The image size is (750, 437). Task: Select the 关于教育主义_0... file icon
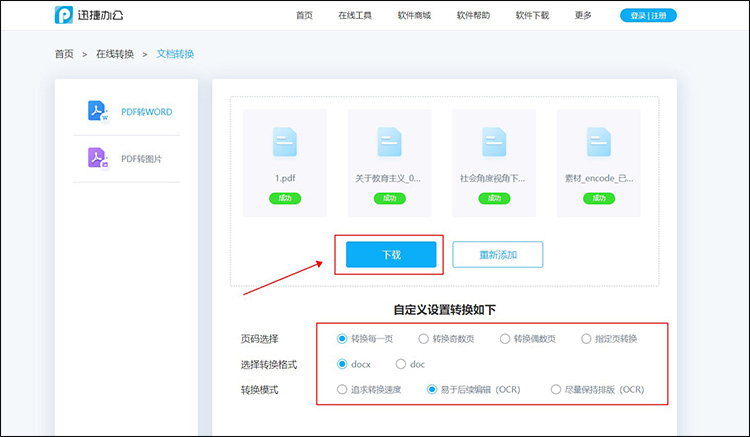[x=389, y=142]
